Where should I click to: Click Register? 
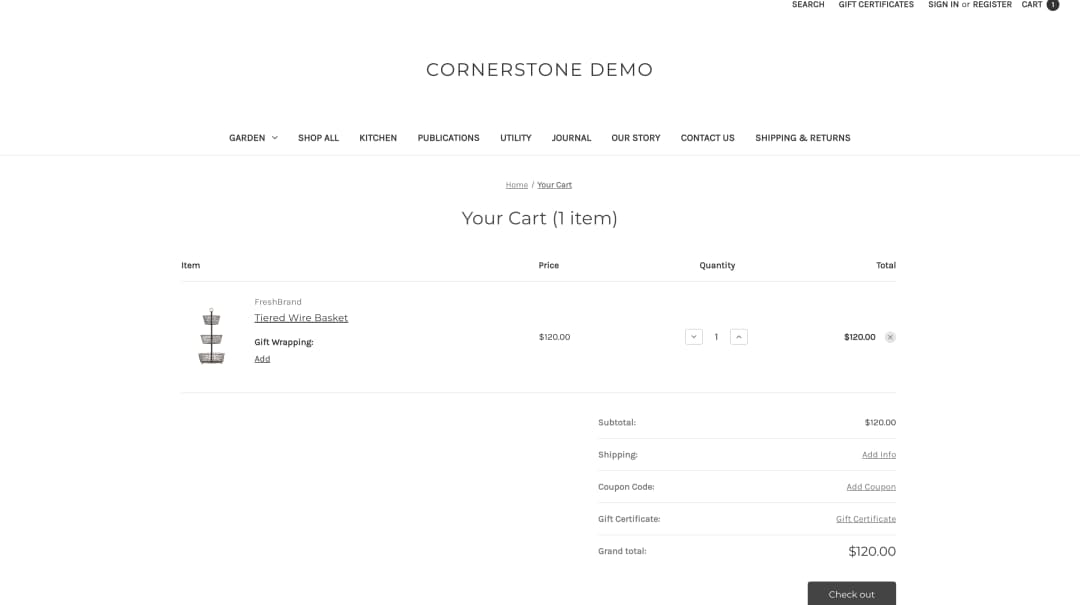click(992, 5)
